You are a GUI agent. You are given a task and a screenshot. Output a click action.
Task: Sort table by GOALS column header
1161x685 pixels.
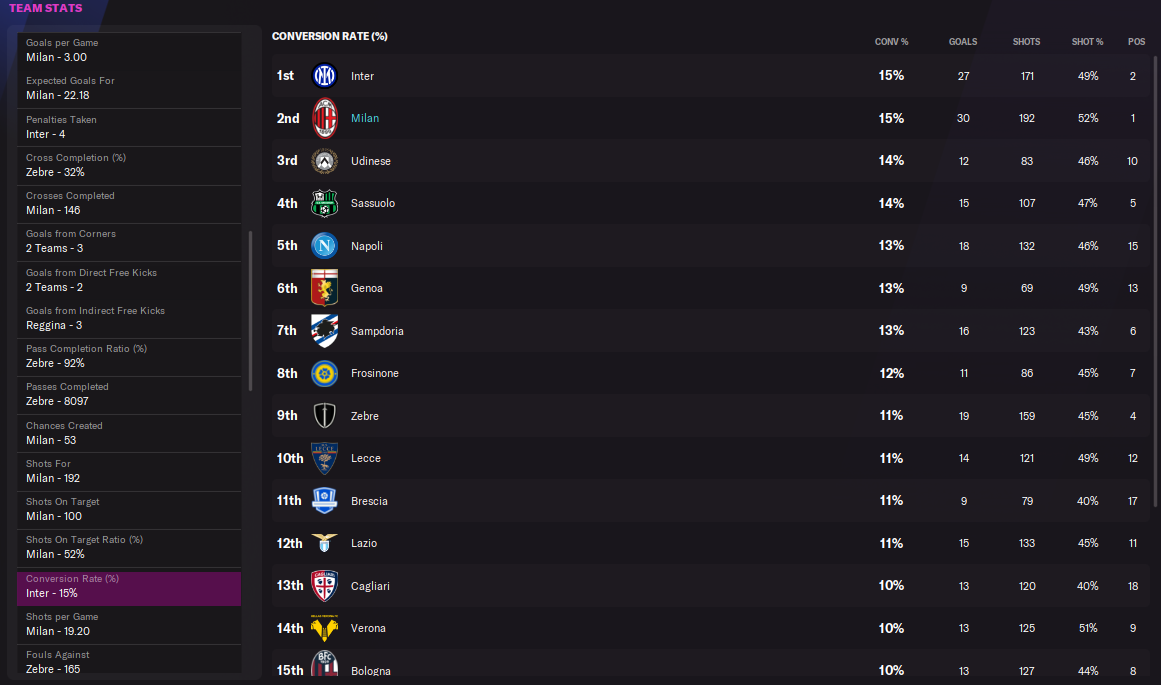[x=963, y=42]
